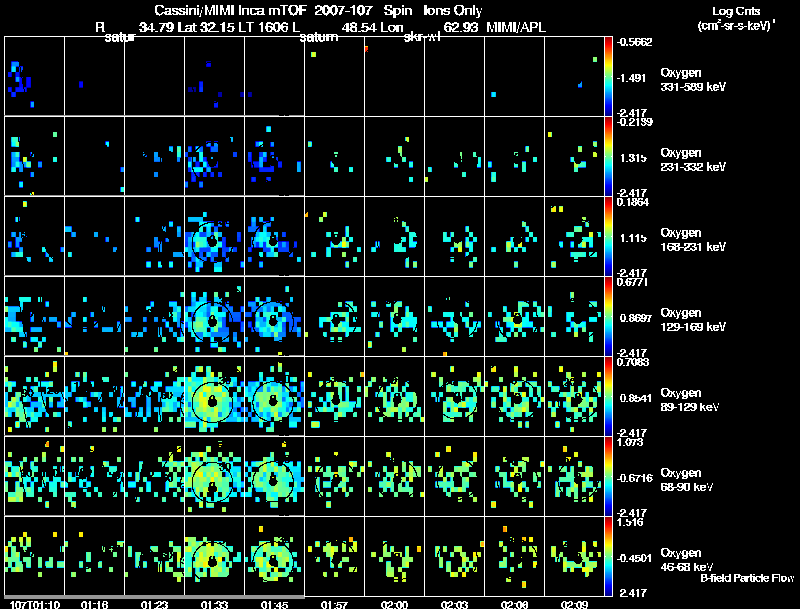
Task: Click the 'Oxygen 331-589 keV' row label
Action: point(693,80)
